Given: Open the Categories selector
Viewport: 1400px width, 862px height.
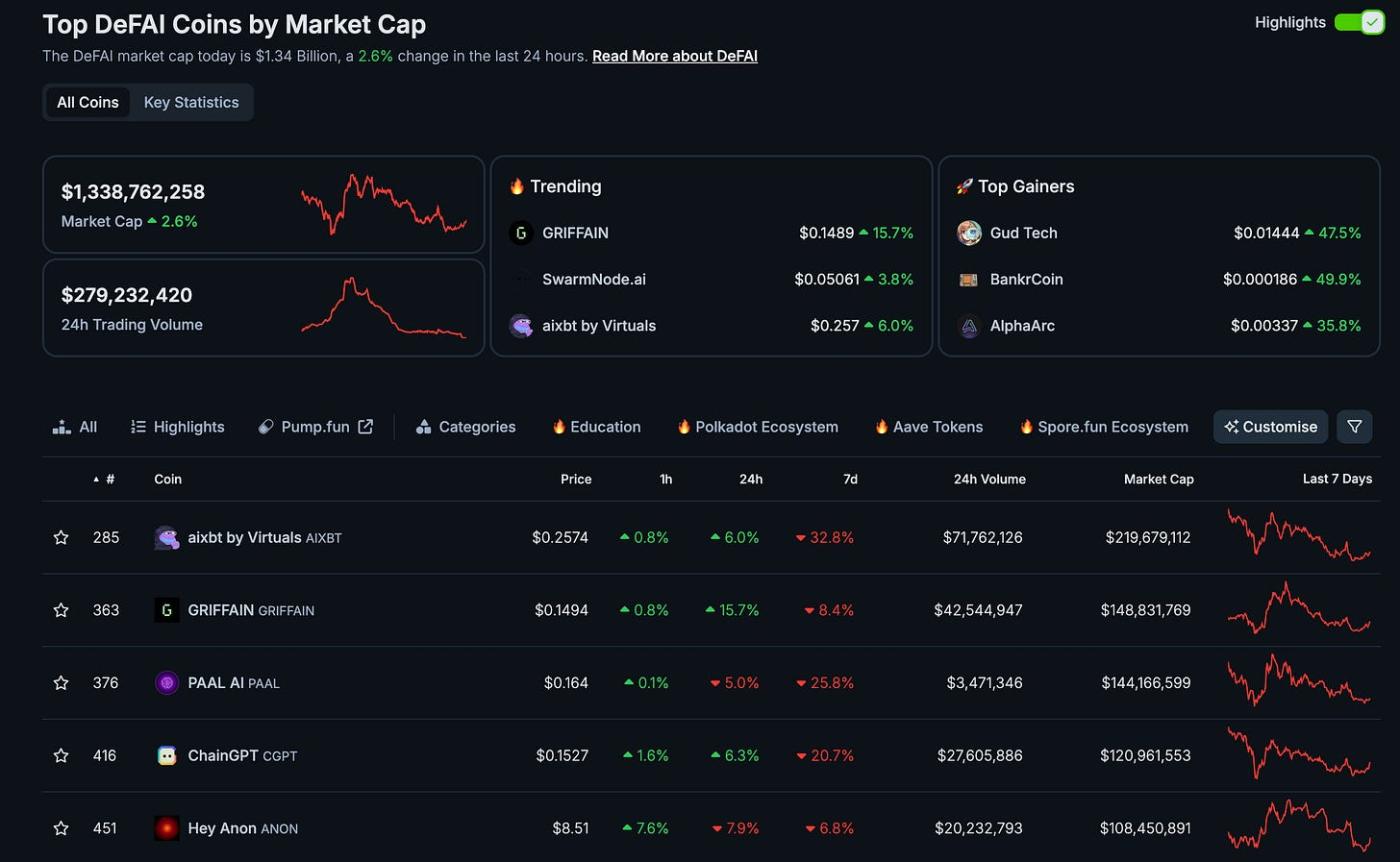Looking at the screenshot, I should pyautogui.click(x=466, y=427).
